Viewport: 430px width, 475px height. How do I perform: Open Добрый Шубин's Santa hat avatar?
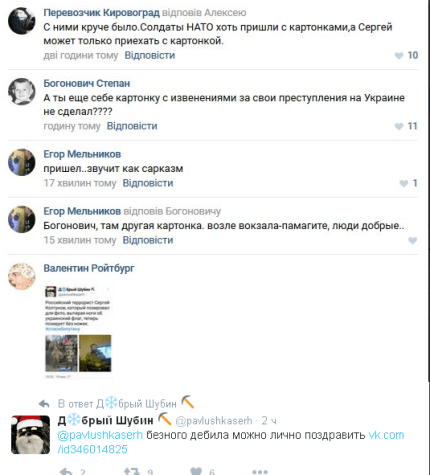(30, 435)
